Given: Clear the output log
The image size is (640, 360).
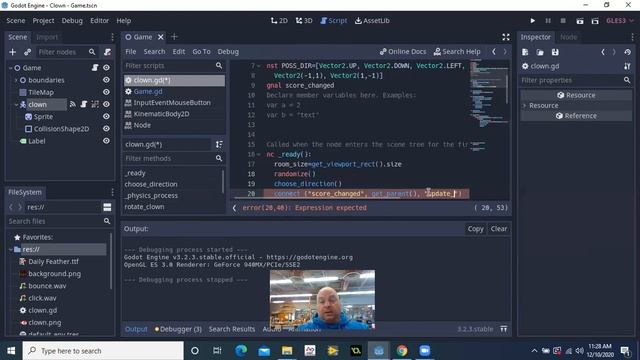Looking at the screenshot, I should (499, 229).
